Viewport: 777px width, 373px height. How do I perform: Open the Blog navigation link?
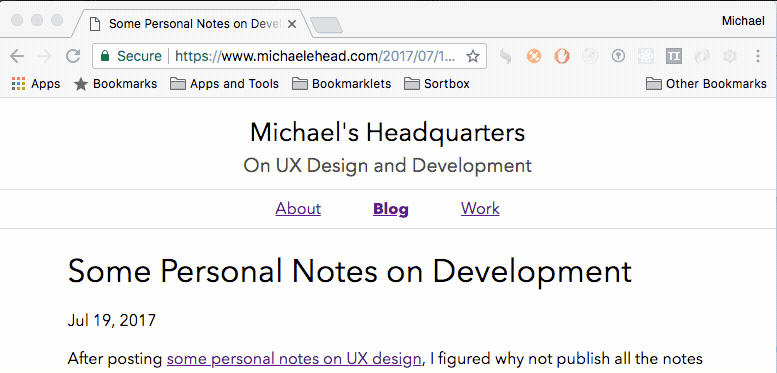pos(391,209)
